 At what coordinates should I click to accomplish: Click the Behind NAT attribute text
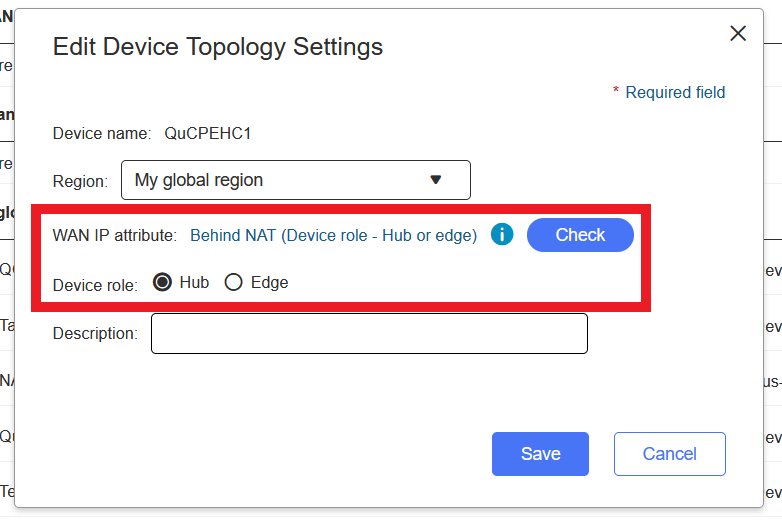(333, 235)
